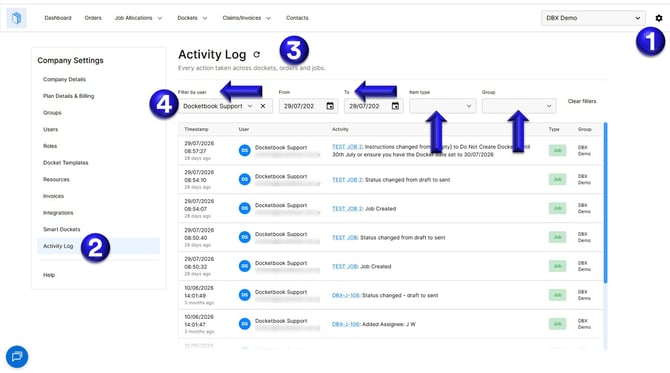Click the Job badge on the 14:01:47 row

point(557,324)
